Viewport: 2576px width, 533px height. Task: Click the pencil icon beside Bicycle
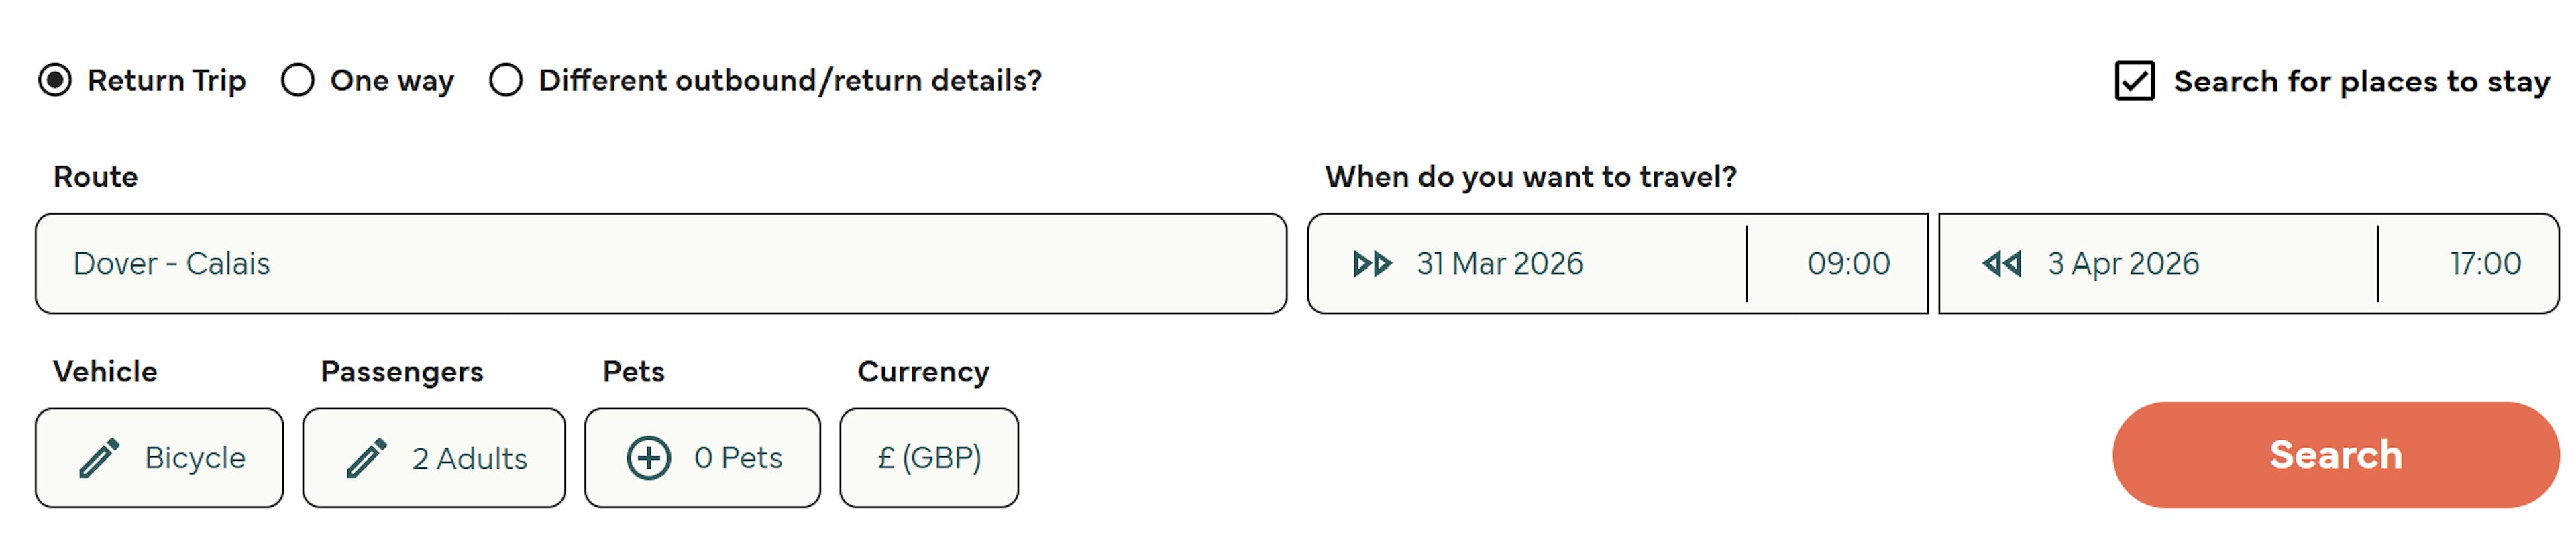(x=99, y=458)
